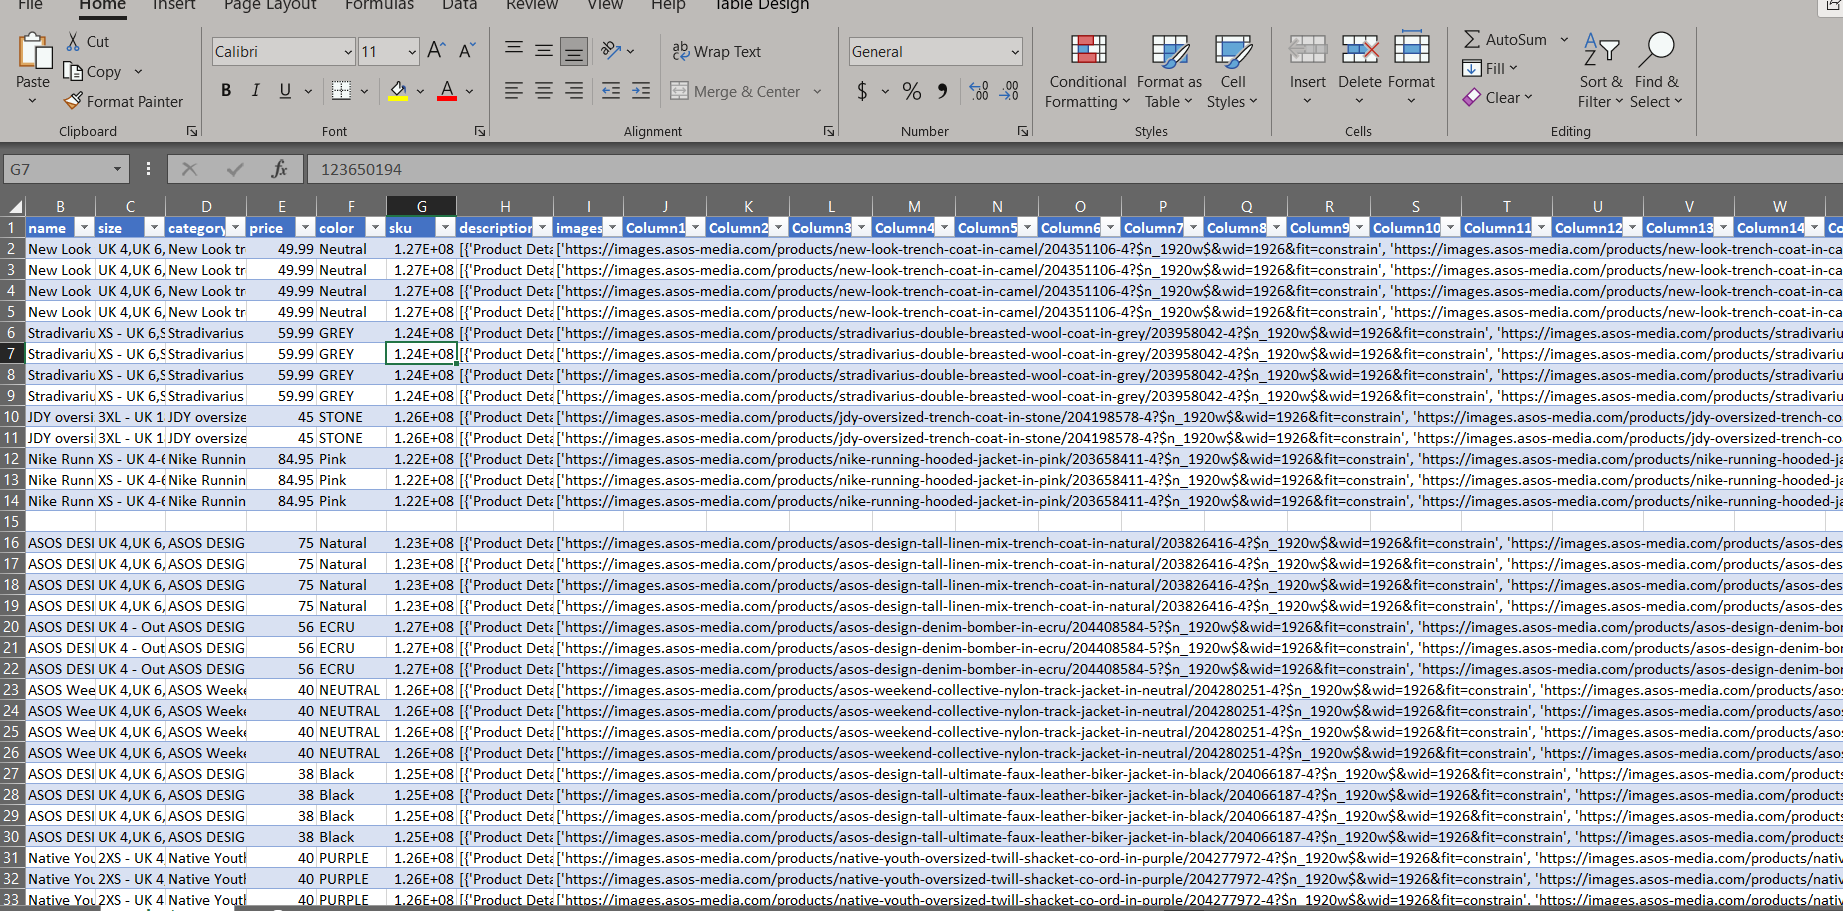Select Top Align icon
The height and width of the screenshot is (911, 1843).
[x=513, y=50]
